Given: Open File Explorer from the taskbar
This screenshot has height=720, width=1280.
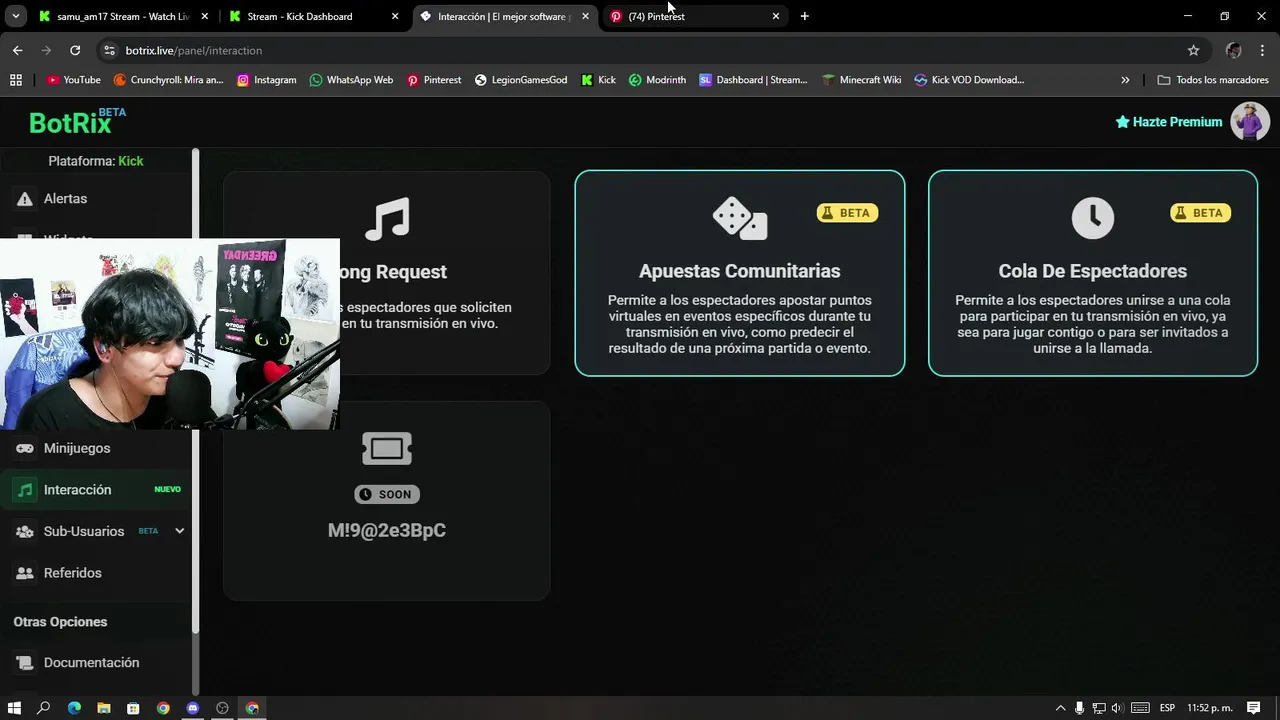Looking at the screenshot, I should click(104, 708).
